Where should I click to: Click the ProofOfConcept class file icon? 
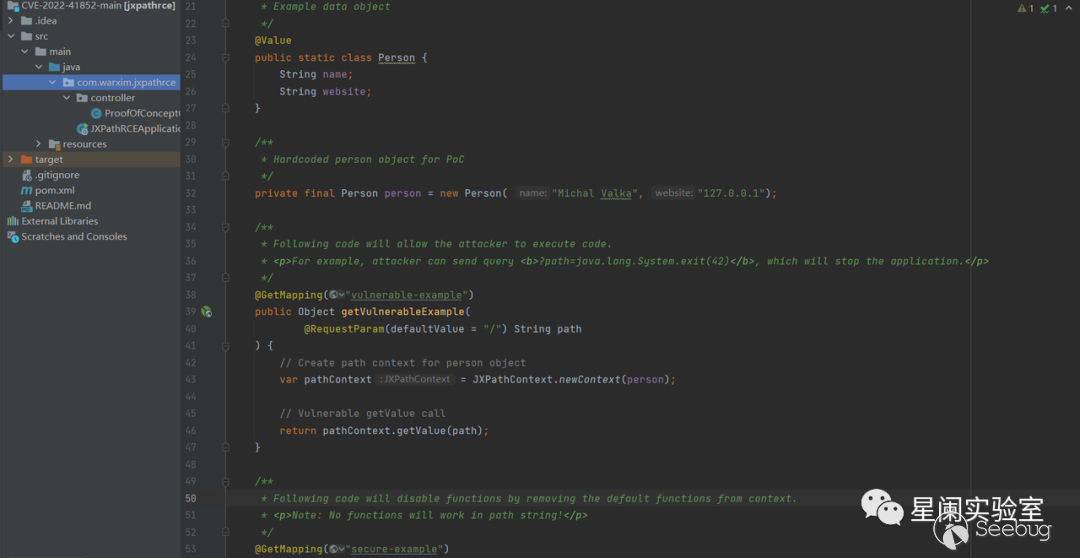coord(96,113)
